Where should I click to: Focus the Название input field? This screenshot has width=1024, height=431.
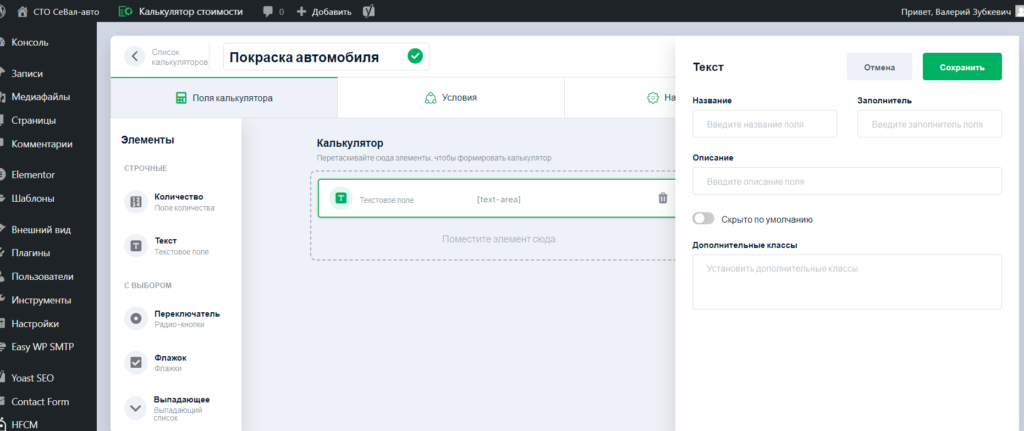pyautogui.click(x=765, y=124)
